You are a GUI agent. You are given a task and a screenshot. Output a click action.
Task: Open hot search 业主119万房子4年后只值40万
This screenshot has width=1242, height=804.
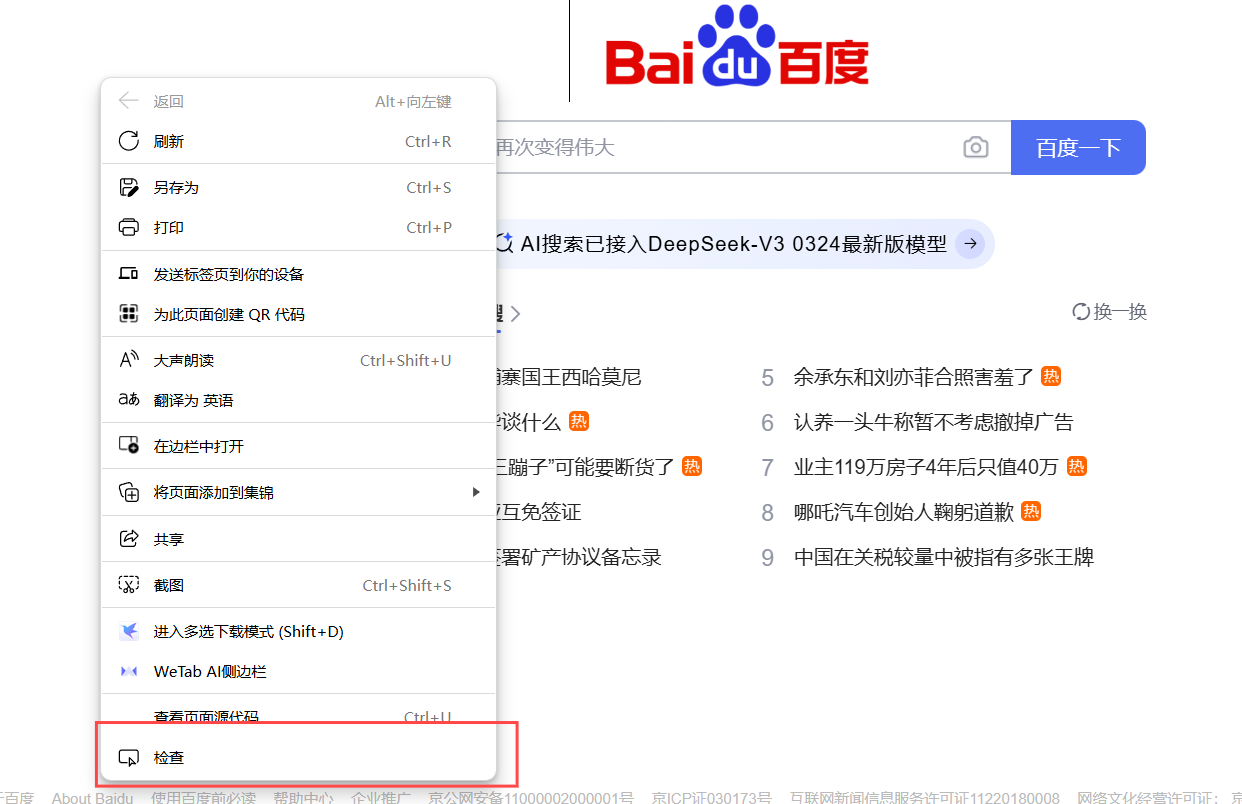[926, 467]
